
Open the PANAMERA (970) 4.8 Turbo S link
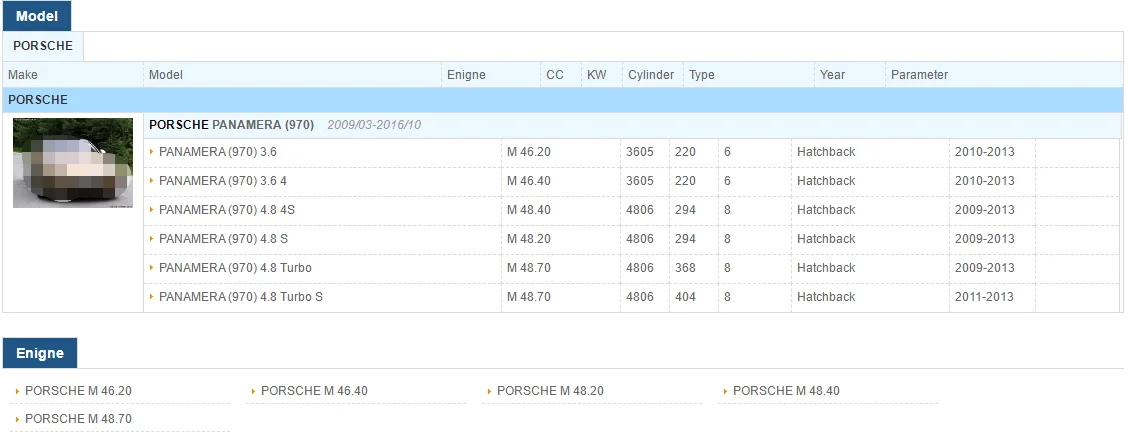tap(240, 296)
